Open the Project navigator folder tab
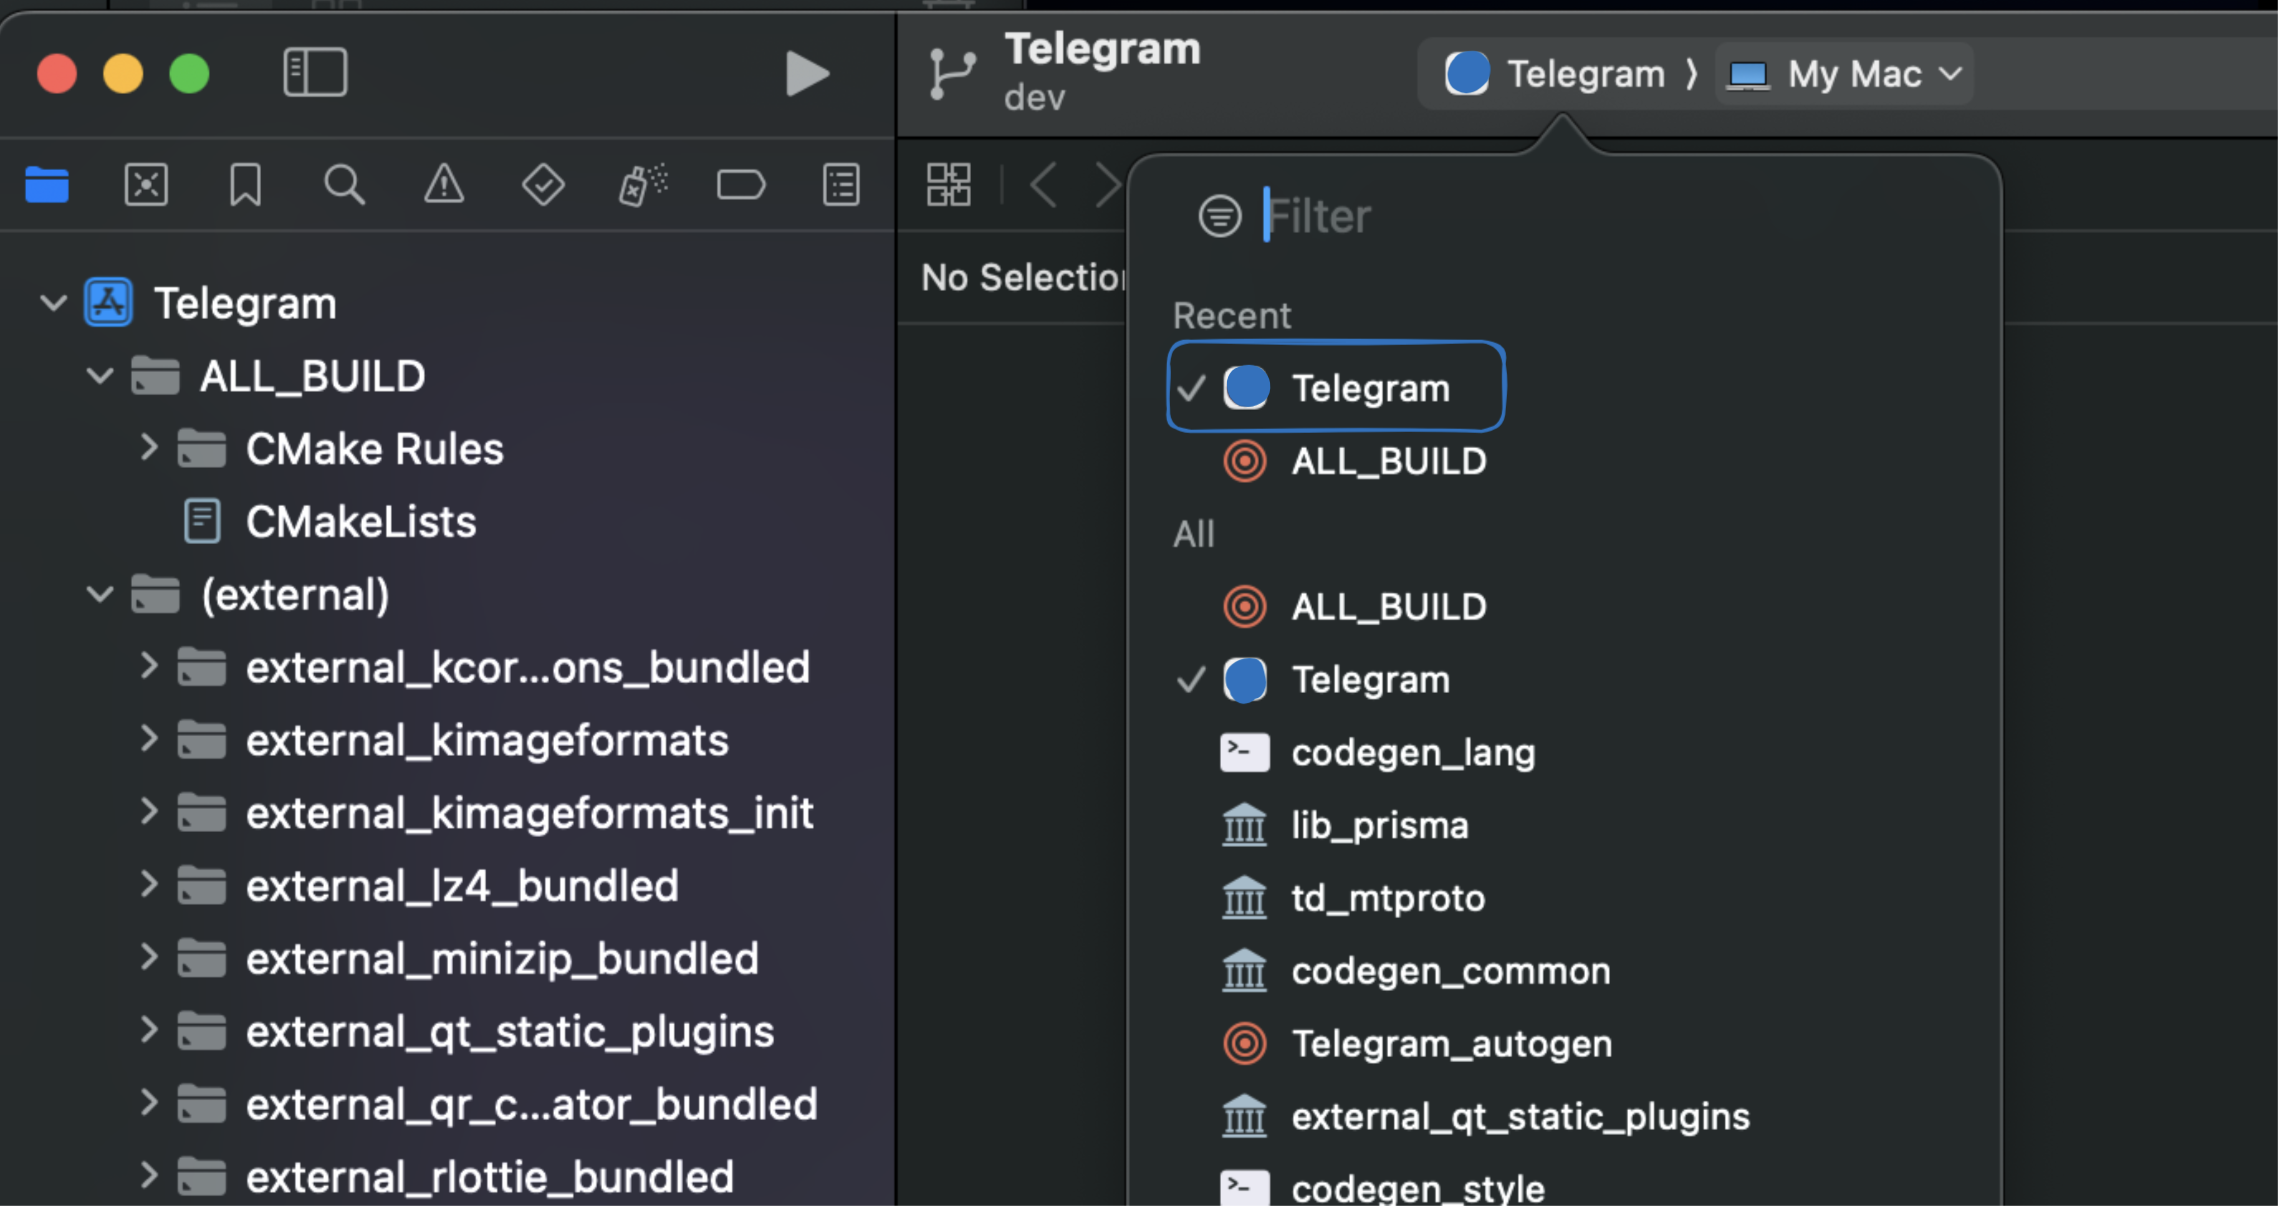Image resolution: width=2278 pixels, height=1208 pixels. click(47, 185)
